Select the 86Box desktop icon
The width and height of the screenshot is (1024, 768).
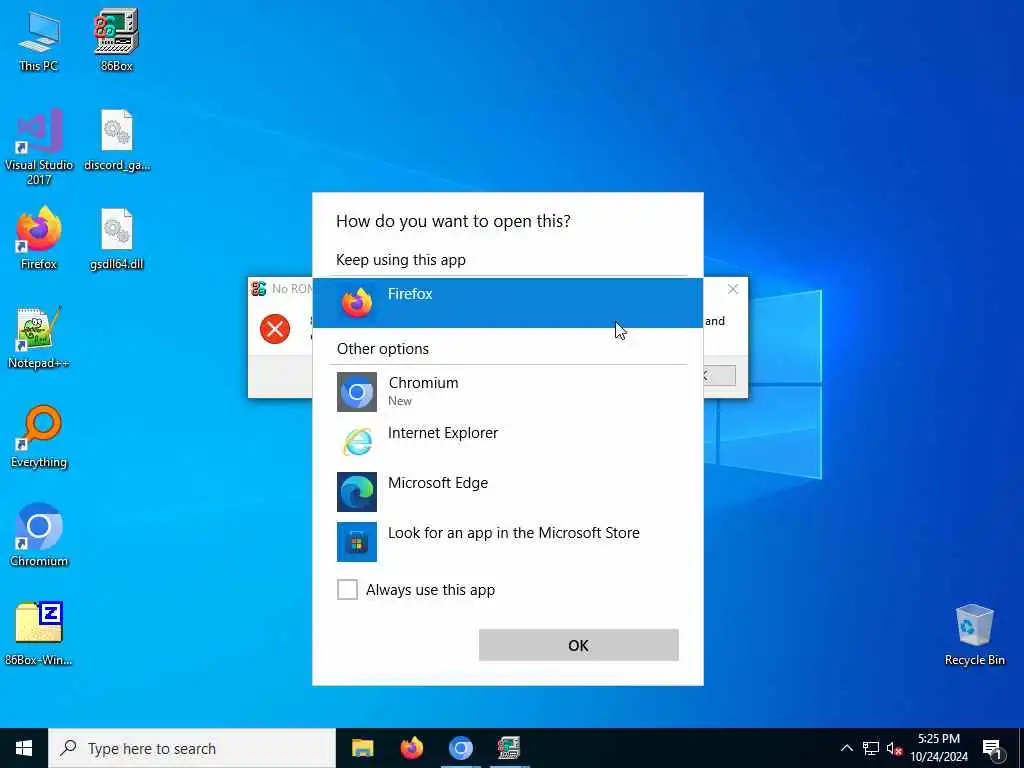(x=116, y=40)
